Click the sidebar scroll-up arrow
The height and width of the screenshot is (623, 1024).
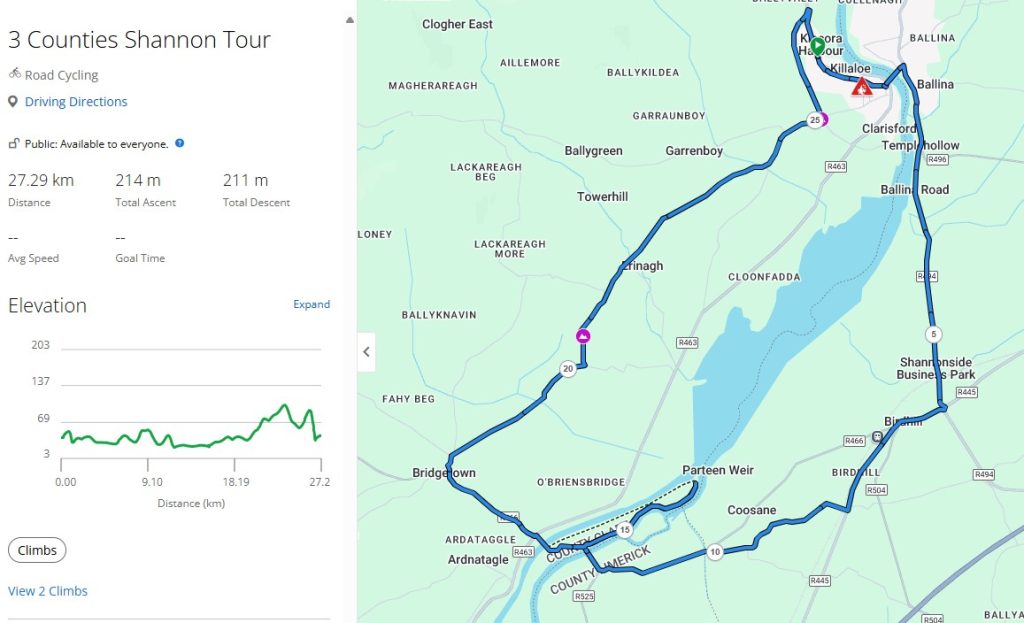tap(349, 19)
